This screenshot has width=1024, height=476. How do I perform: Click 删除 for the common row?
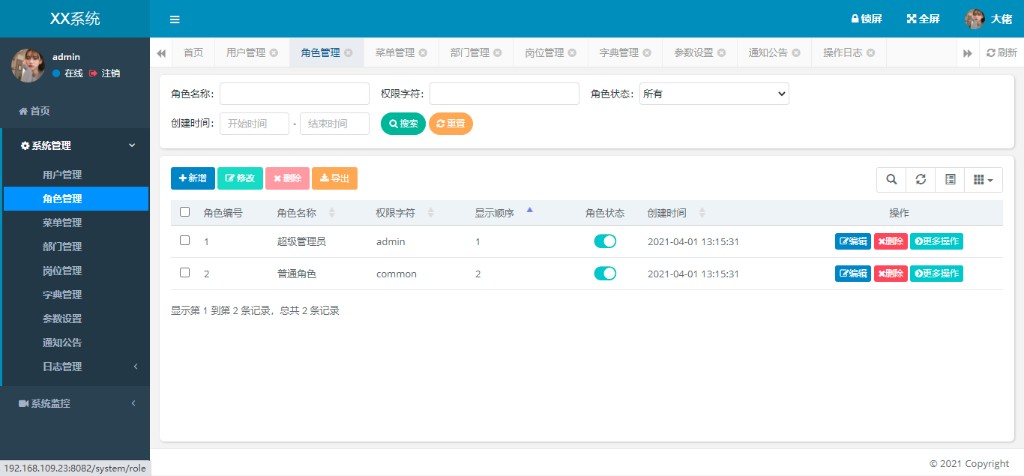(x=891, y=274)
